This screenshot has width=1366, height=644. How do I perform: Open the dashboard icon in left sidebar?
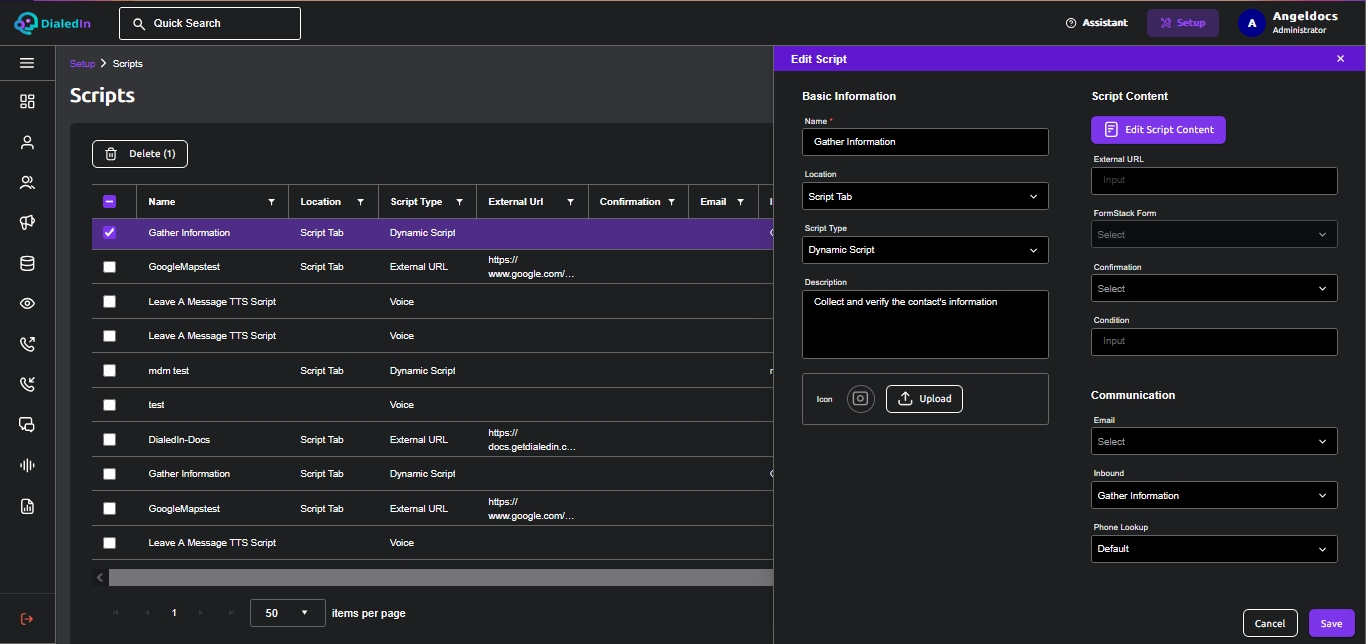(27, 101)
